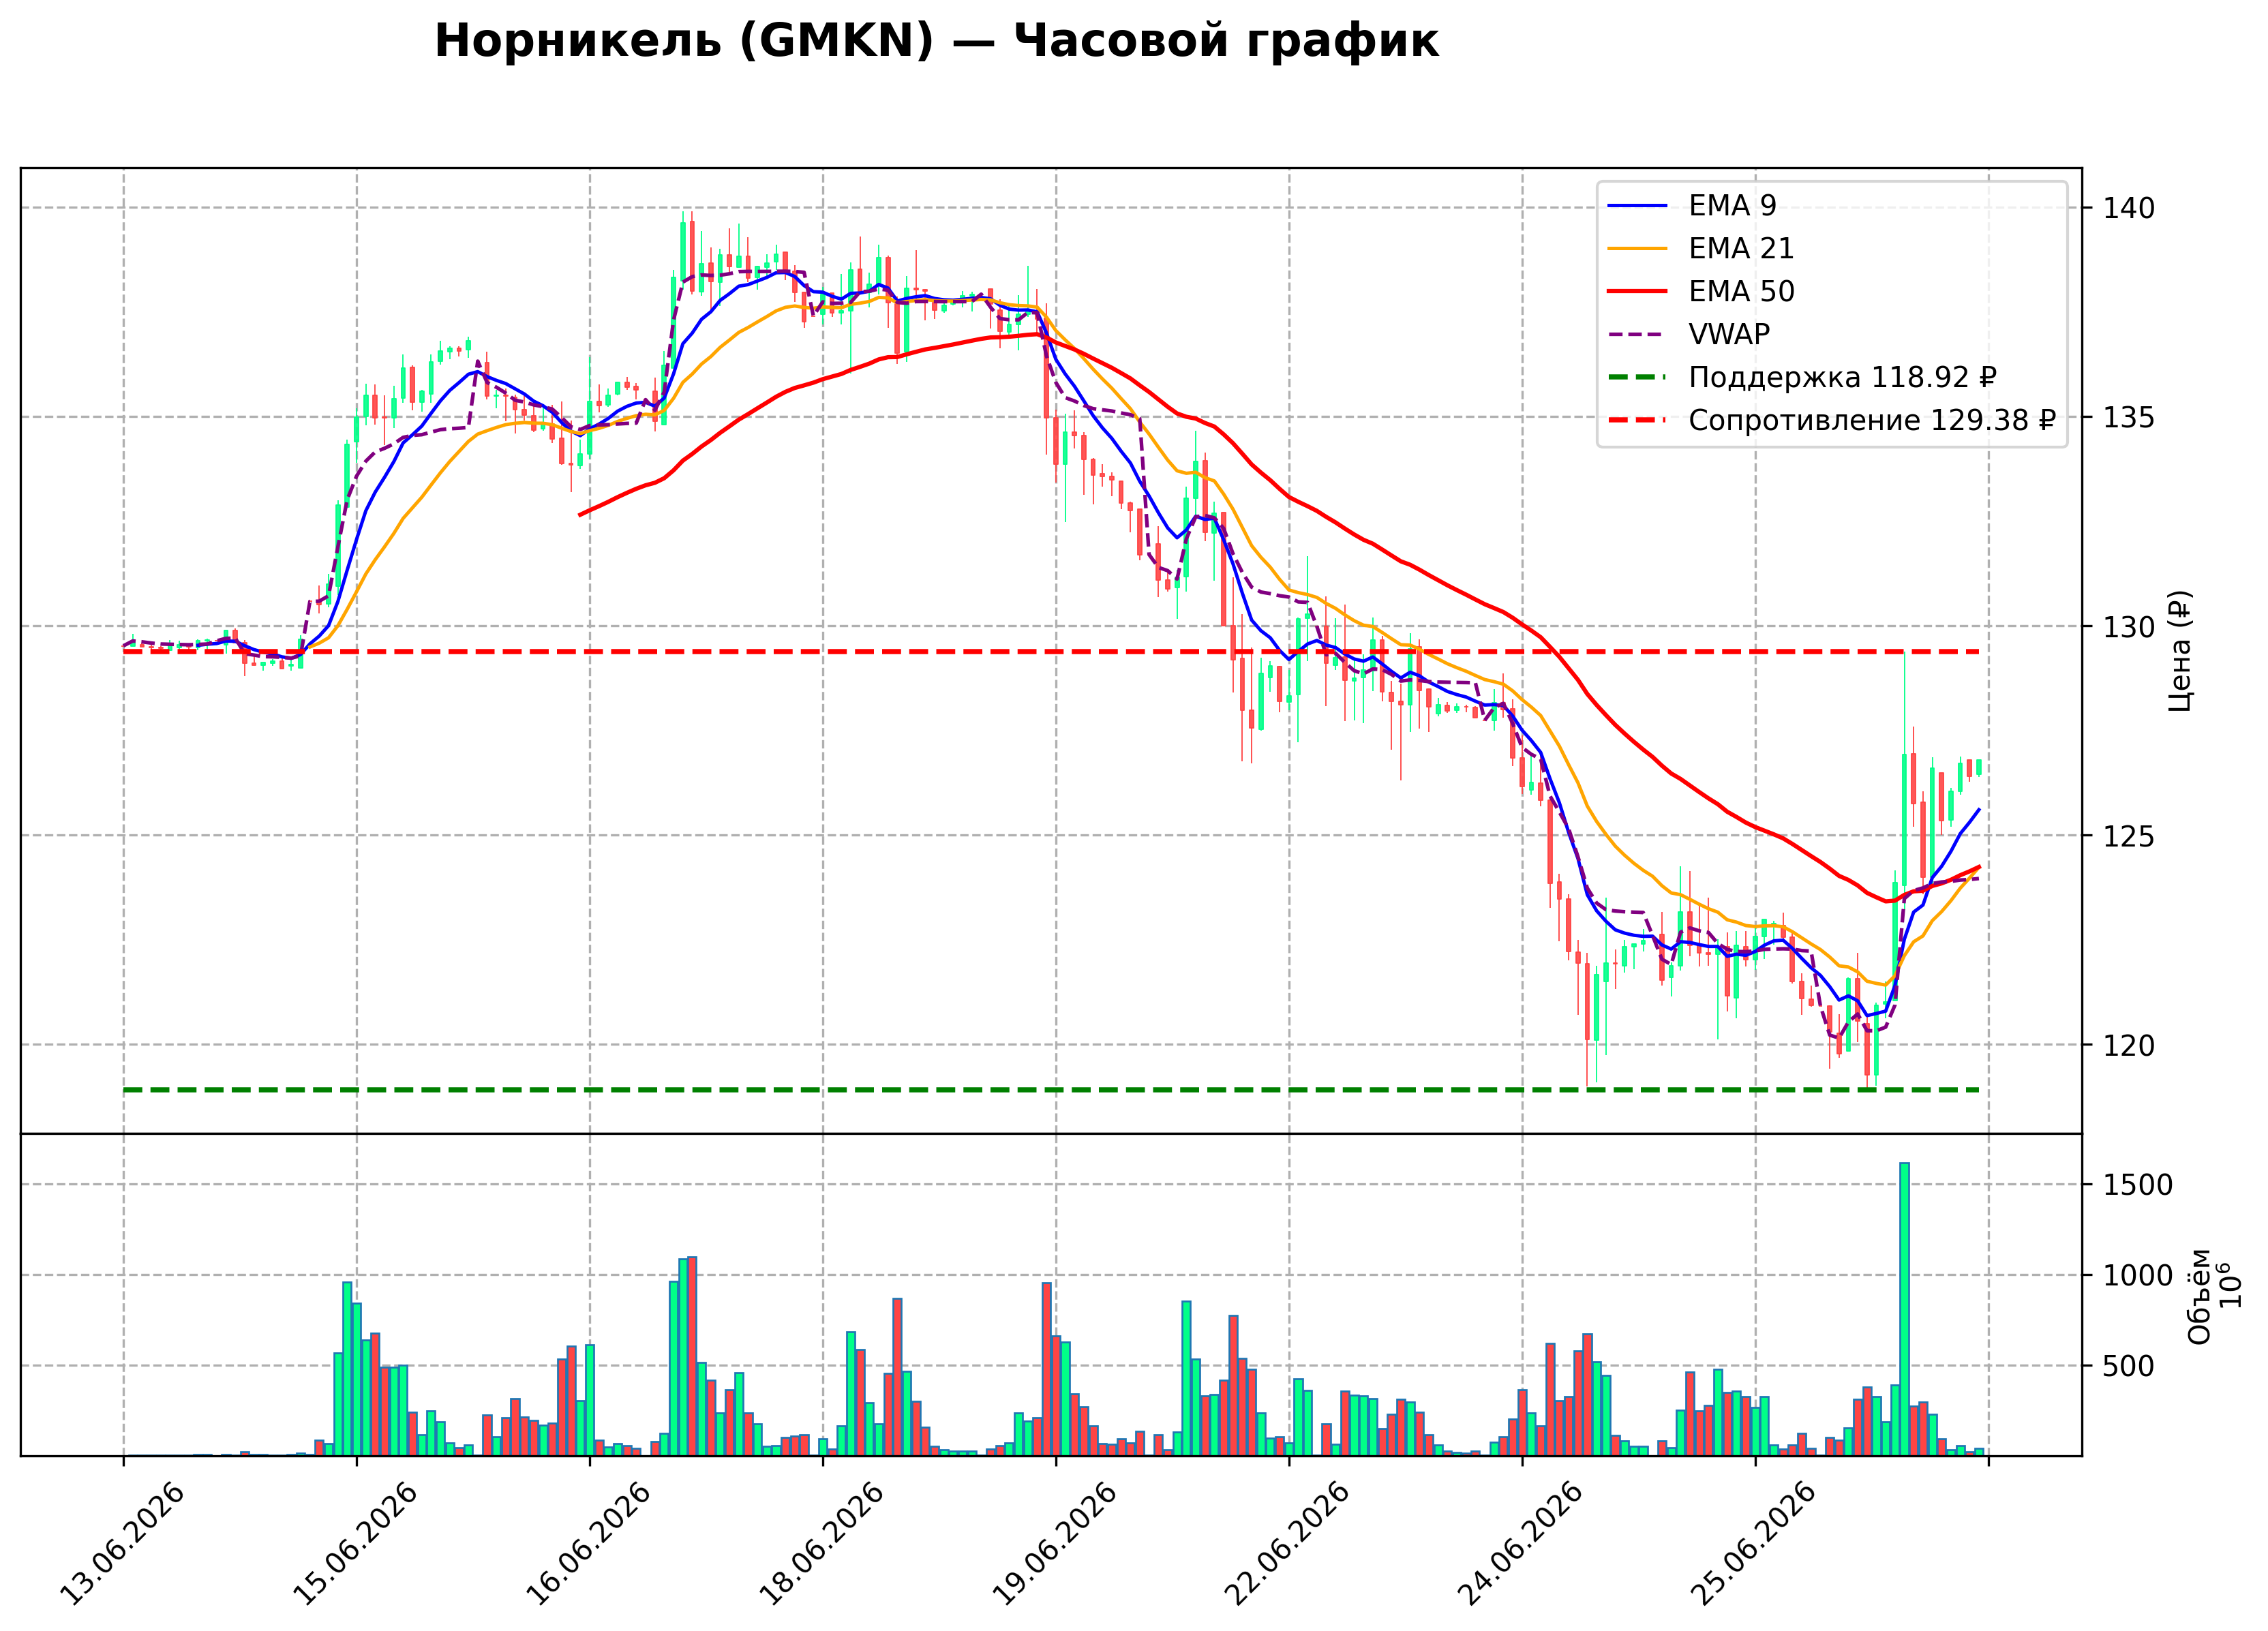The image size is (2268, 1631).
Task: Click the date label '25.06.2026'
Action: (x=1754, y=1545)
